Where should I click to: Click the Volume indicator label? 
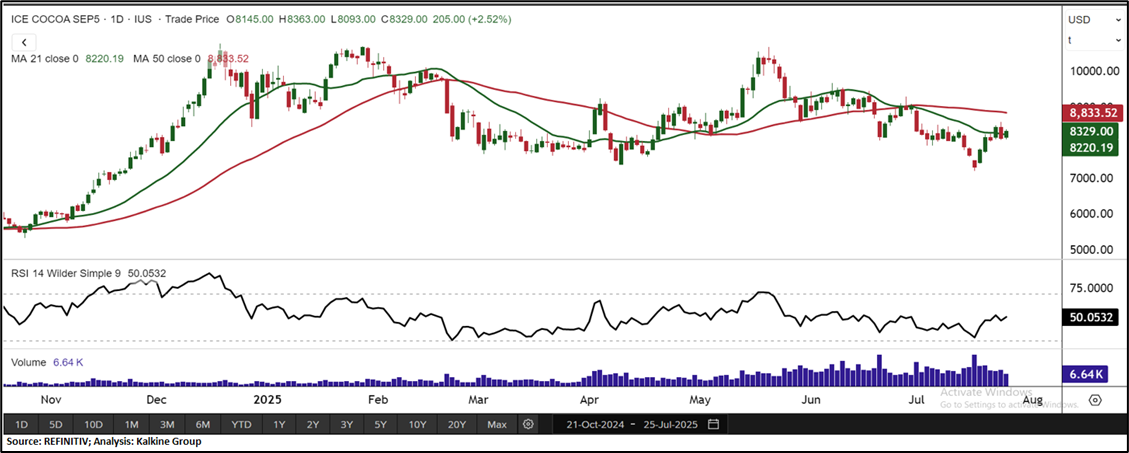point(28,362)
